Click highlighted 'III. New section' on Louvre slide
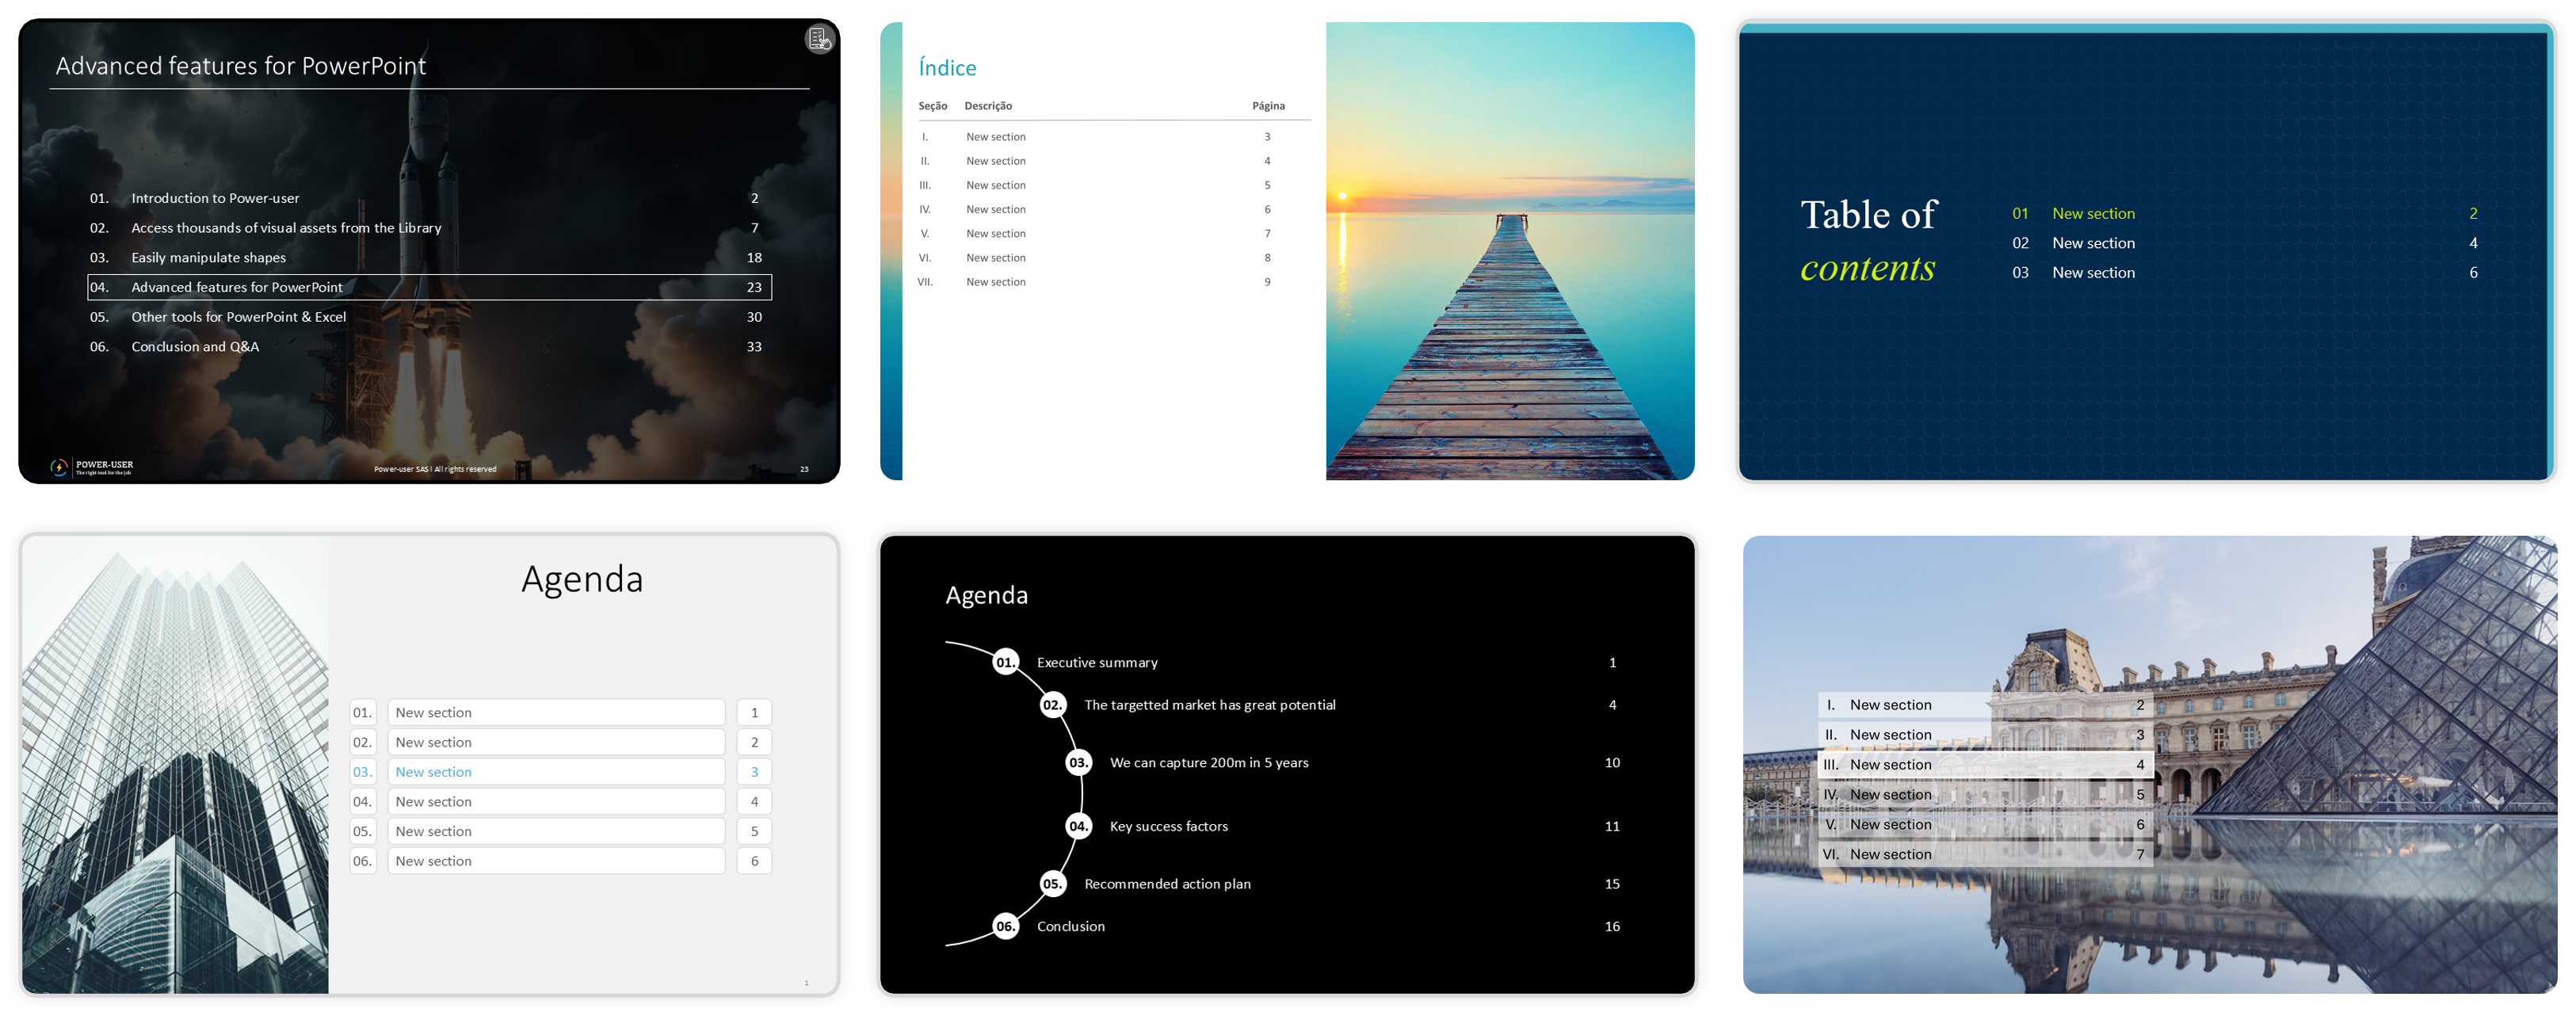The width and height of the screenshot is (2576, 1016). (1985, 765)
